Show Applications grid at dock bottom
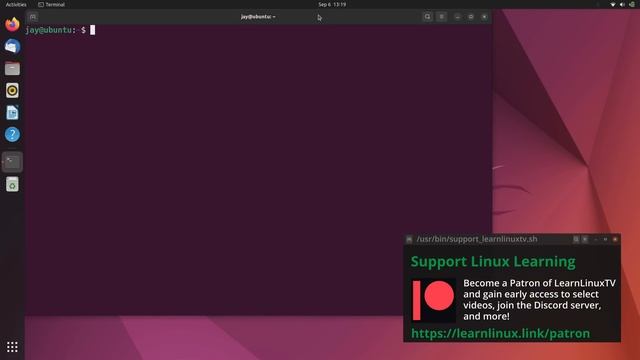The width and height of the screenshot is (640, 360). (12, 347)
